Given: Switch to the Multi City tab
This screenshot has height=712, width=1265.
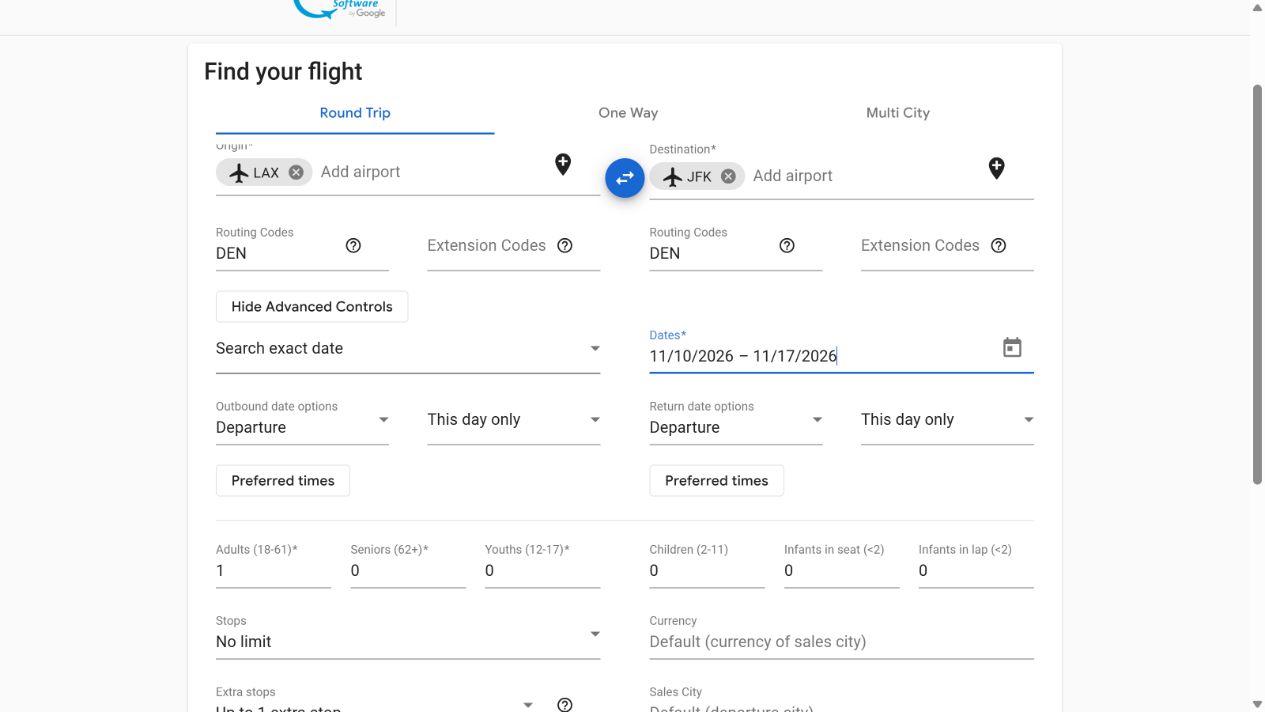Looking at the screenshot, I should pos(898,113).
